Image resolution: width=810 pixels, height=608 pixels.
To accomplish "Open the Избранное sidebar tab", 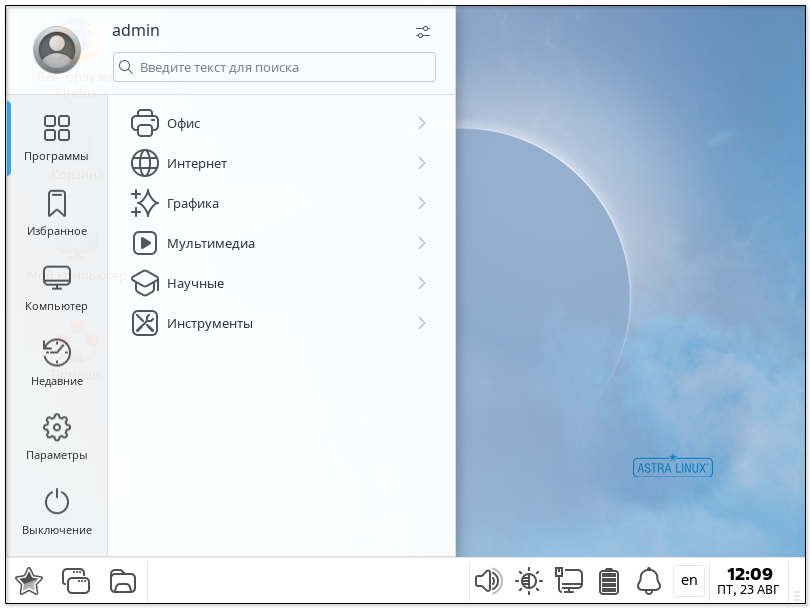I will (56, 213).
